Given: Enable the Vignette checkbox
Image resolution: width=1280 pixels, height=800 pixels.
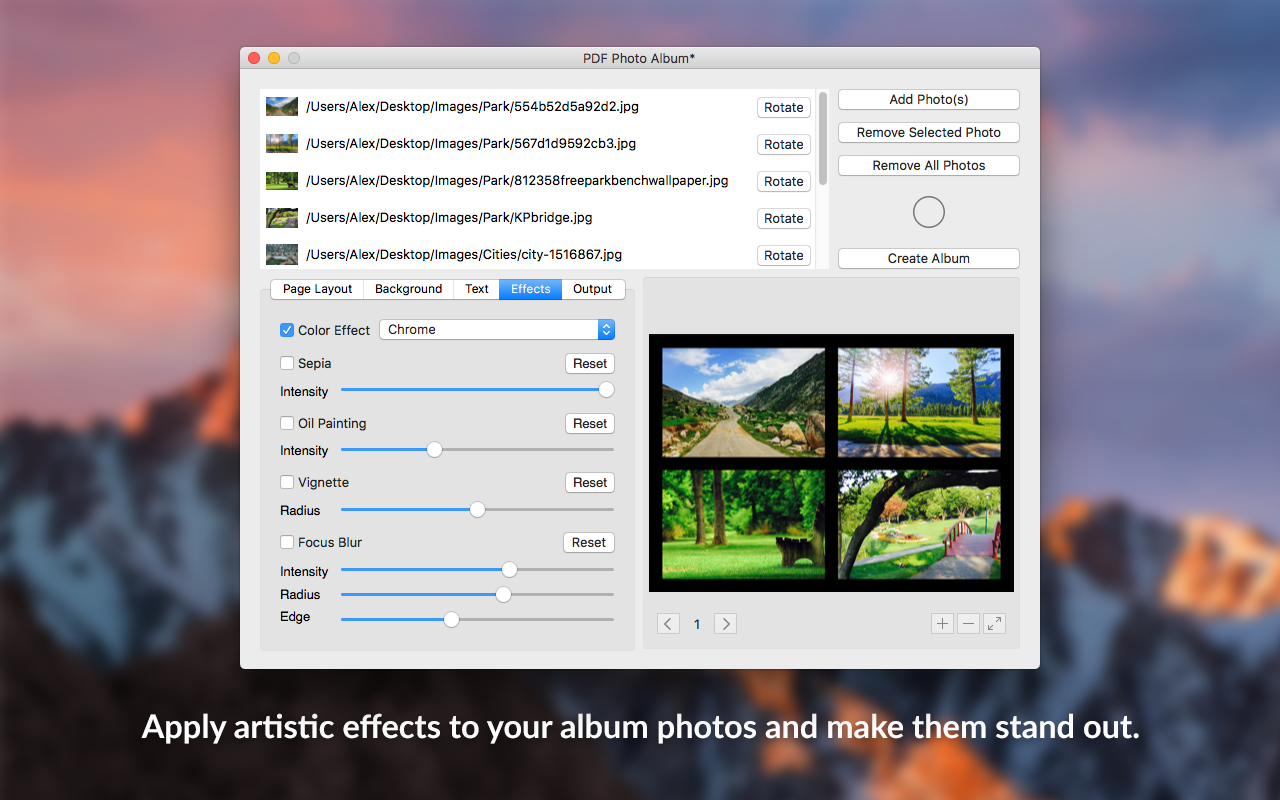Looking at the screenshot, I should pyautogui.click(x=287, y=482).
